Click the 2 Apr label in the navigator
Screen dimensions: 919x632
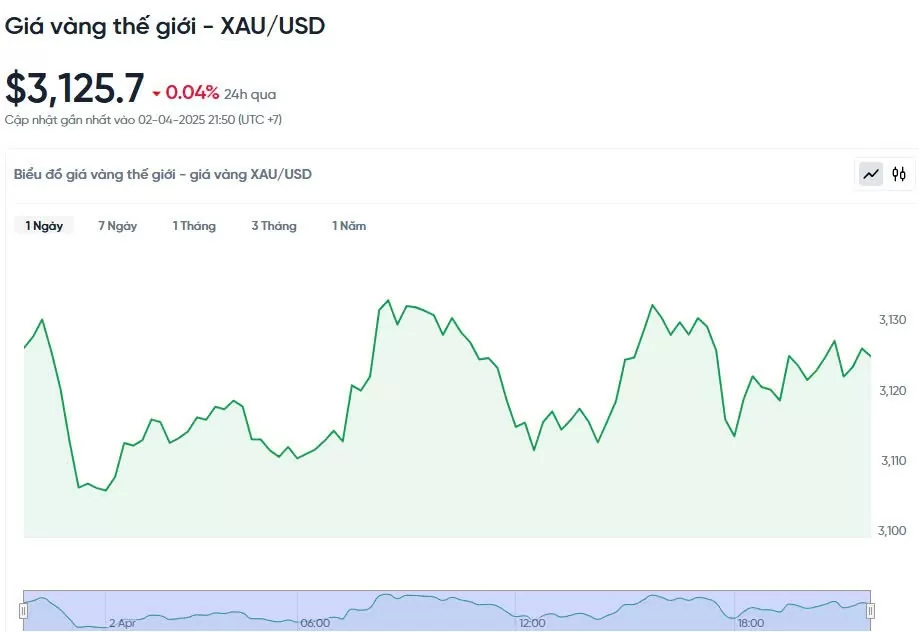[x=122, y=623]
